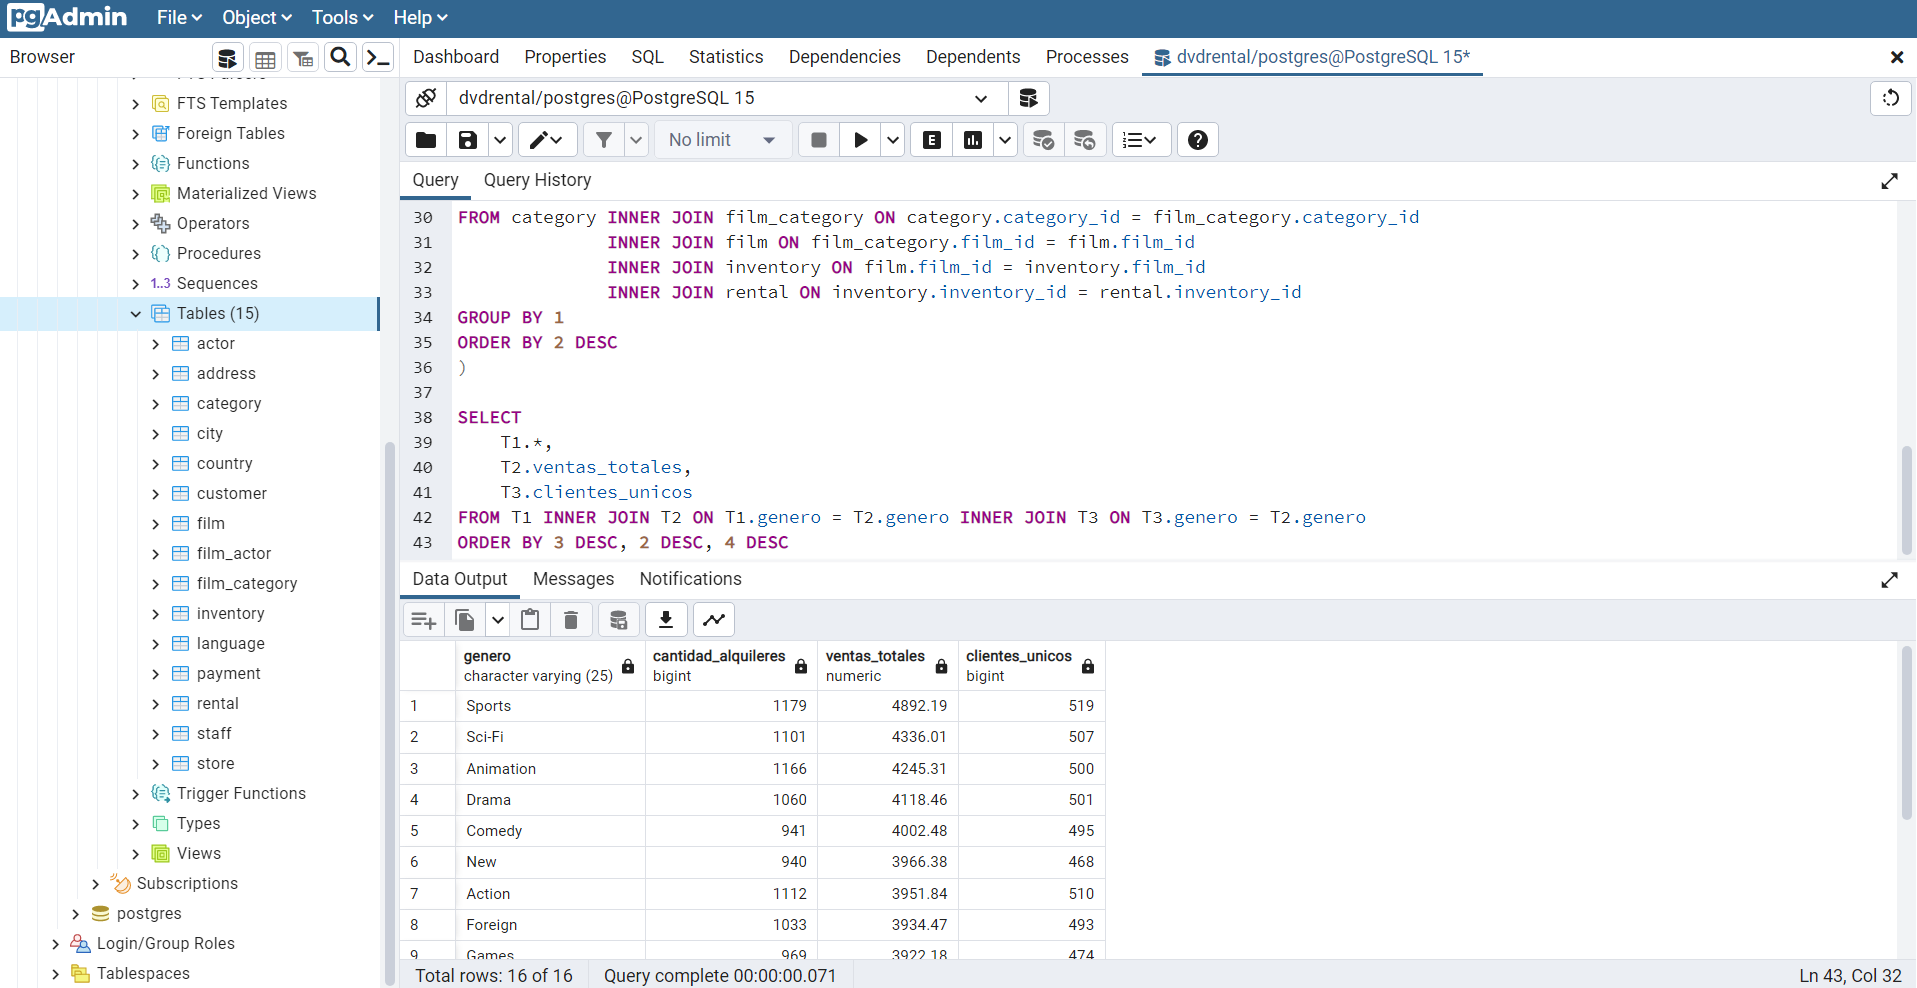1917x988 pixels.
Task: Switch to the Messages tab
Action: coord(572,579)
